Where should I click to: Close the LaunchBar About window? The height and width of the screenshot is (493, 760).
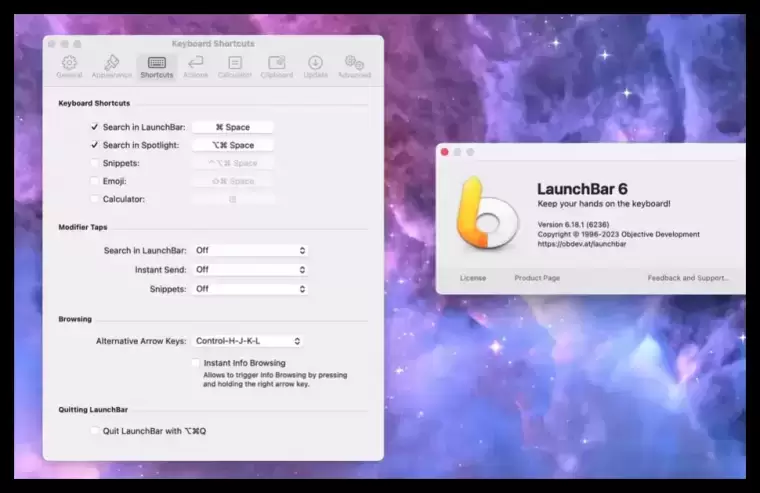point(444,152)
